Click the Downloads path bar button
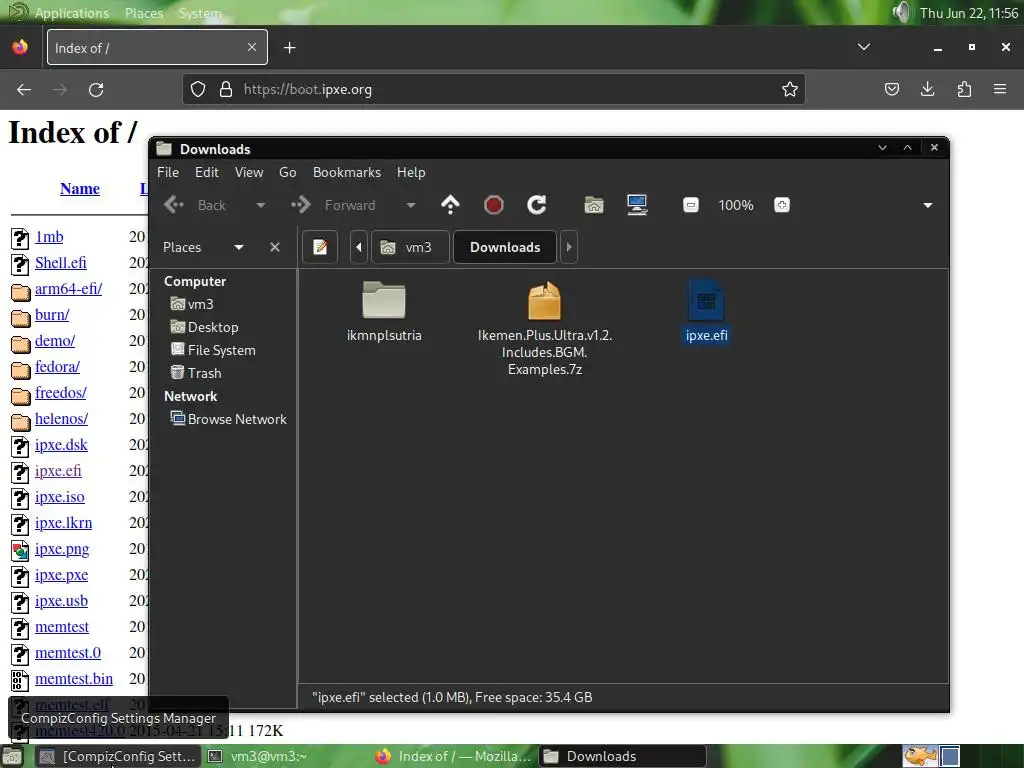This screenshot has height=768, width=1024. pos(505,247)
